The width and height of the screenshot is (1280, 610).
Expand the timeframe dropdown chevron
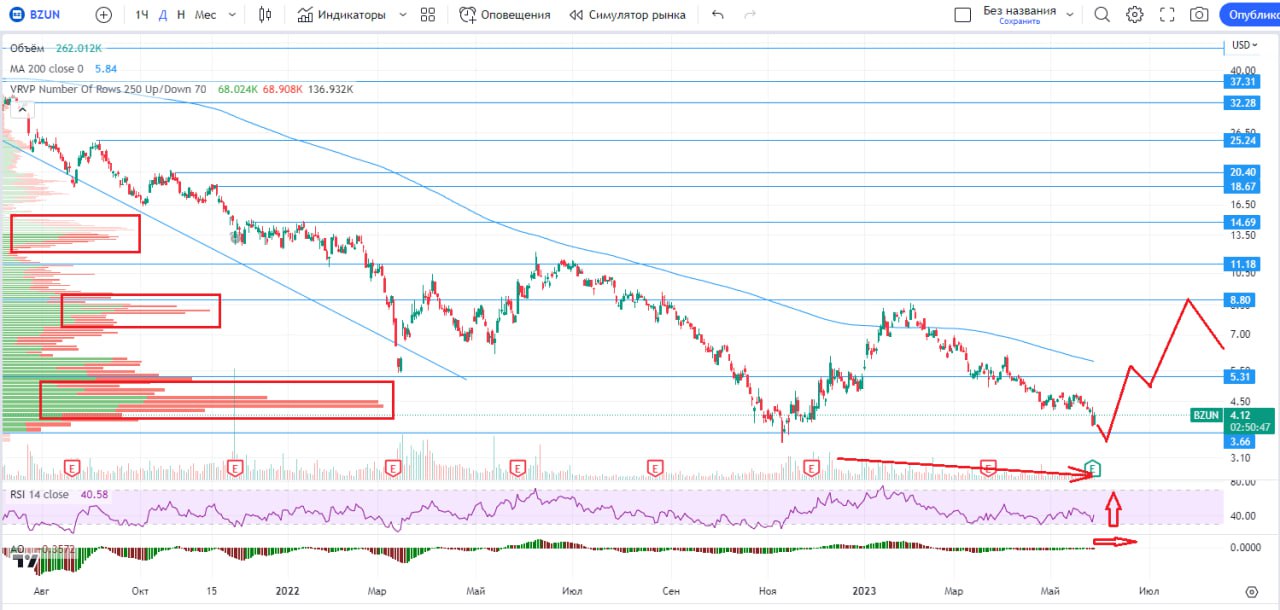(232, 15)
